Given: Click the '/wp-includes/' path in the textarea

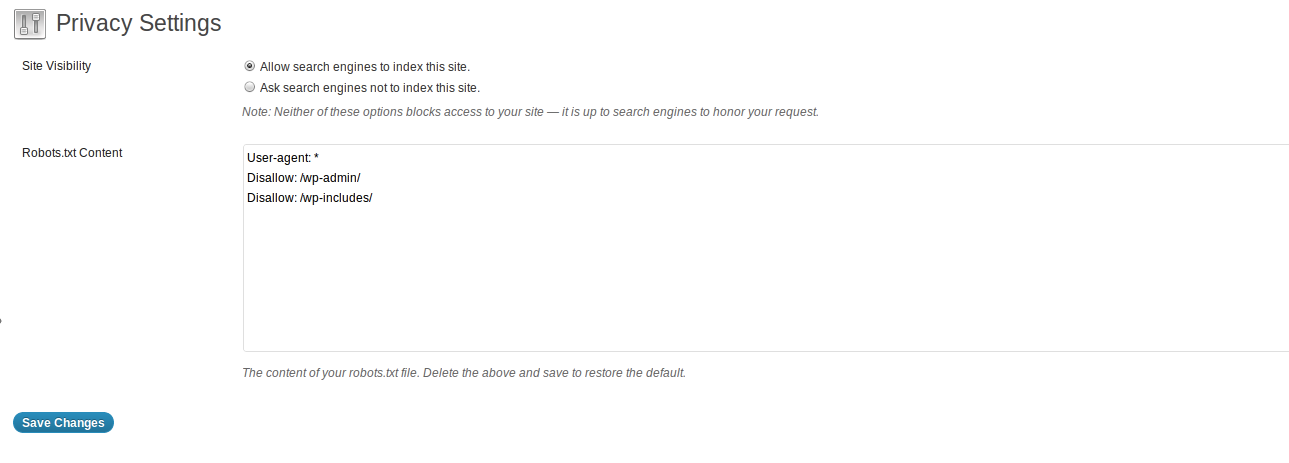Looking at the screenshot, I should point(336,198).
